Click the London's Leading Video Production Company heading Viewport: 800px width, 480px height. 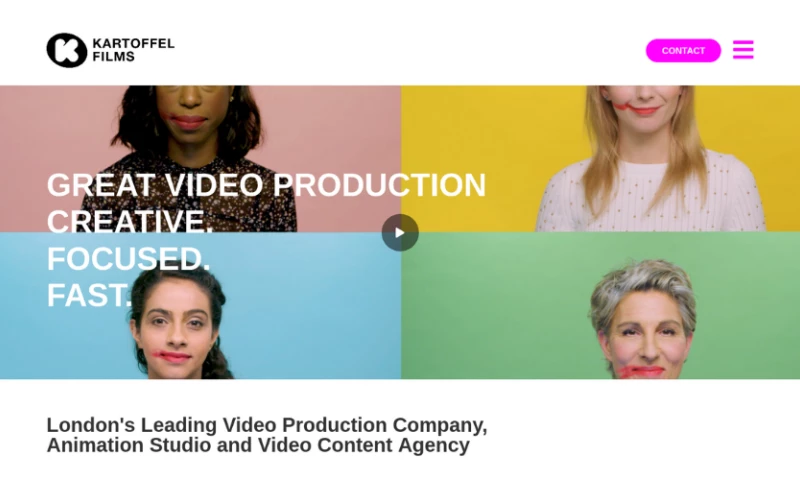[x=267, y=425]
